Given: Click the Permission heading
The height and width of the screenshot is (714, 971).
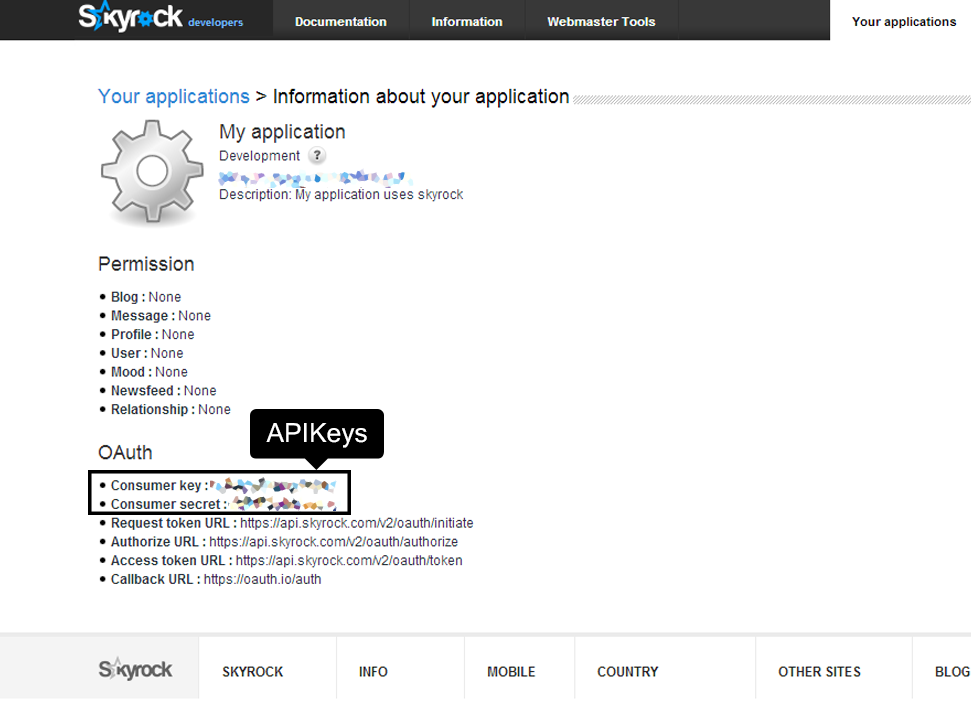Looking at the screenshot, I should (x=146, y=264).
